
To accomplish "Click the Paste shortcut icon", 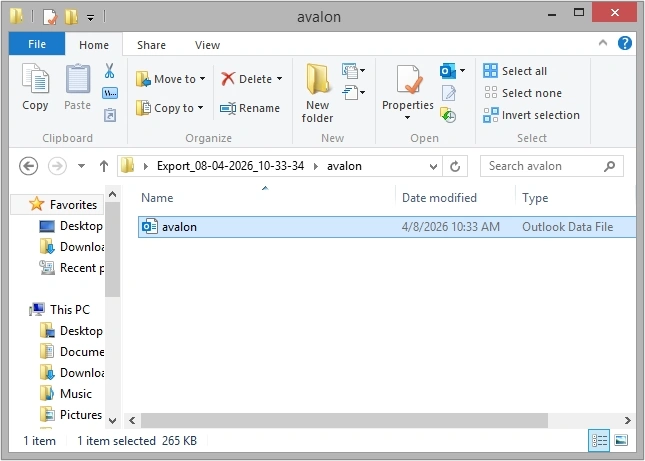I will click(110, 115).
